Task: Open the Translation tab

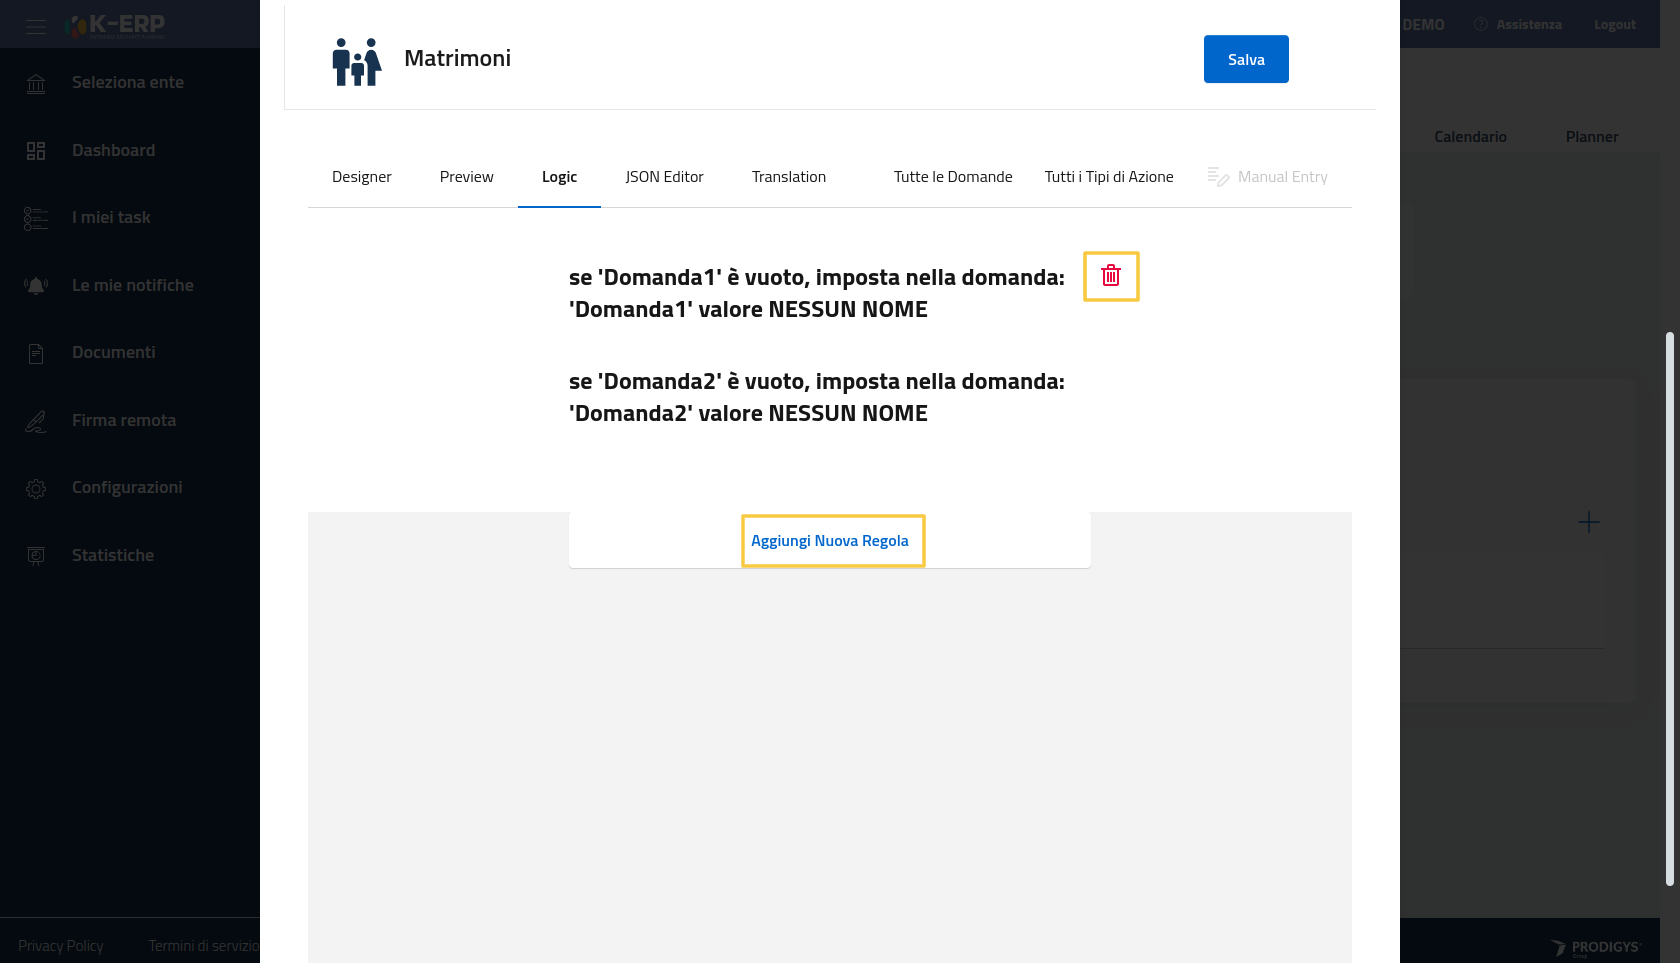Action: tap(788, 177)
